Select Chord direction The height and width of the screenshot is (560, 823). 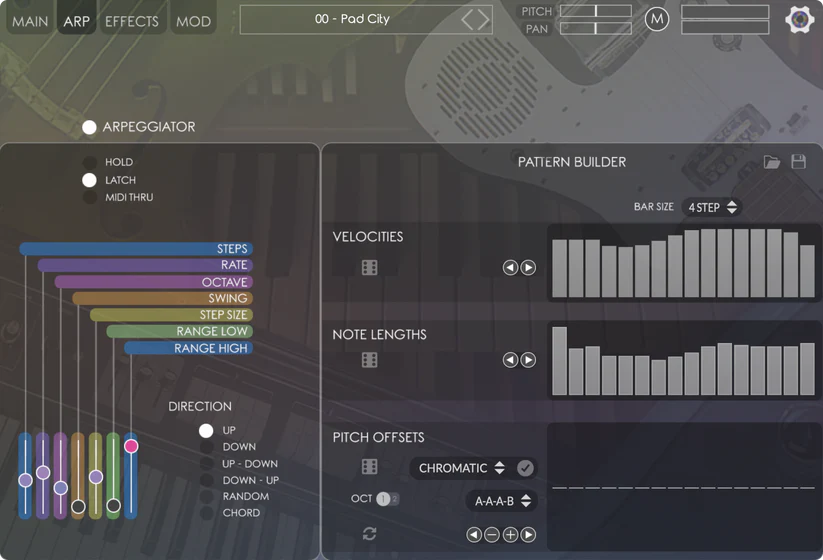click(206, 513)
